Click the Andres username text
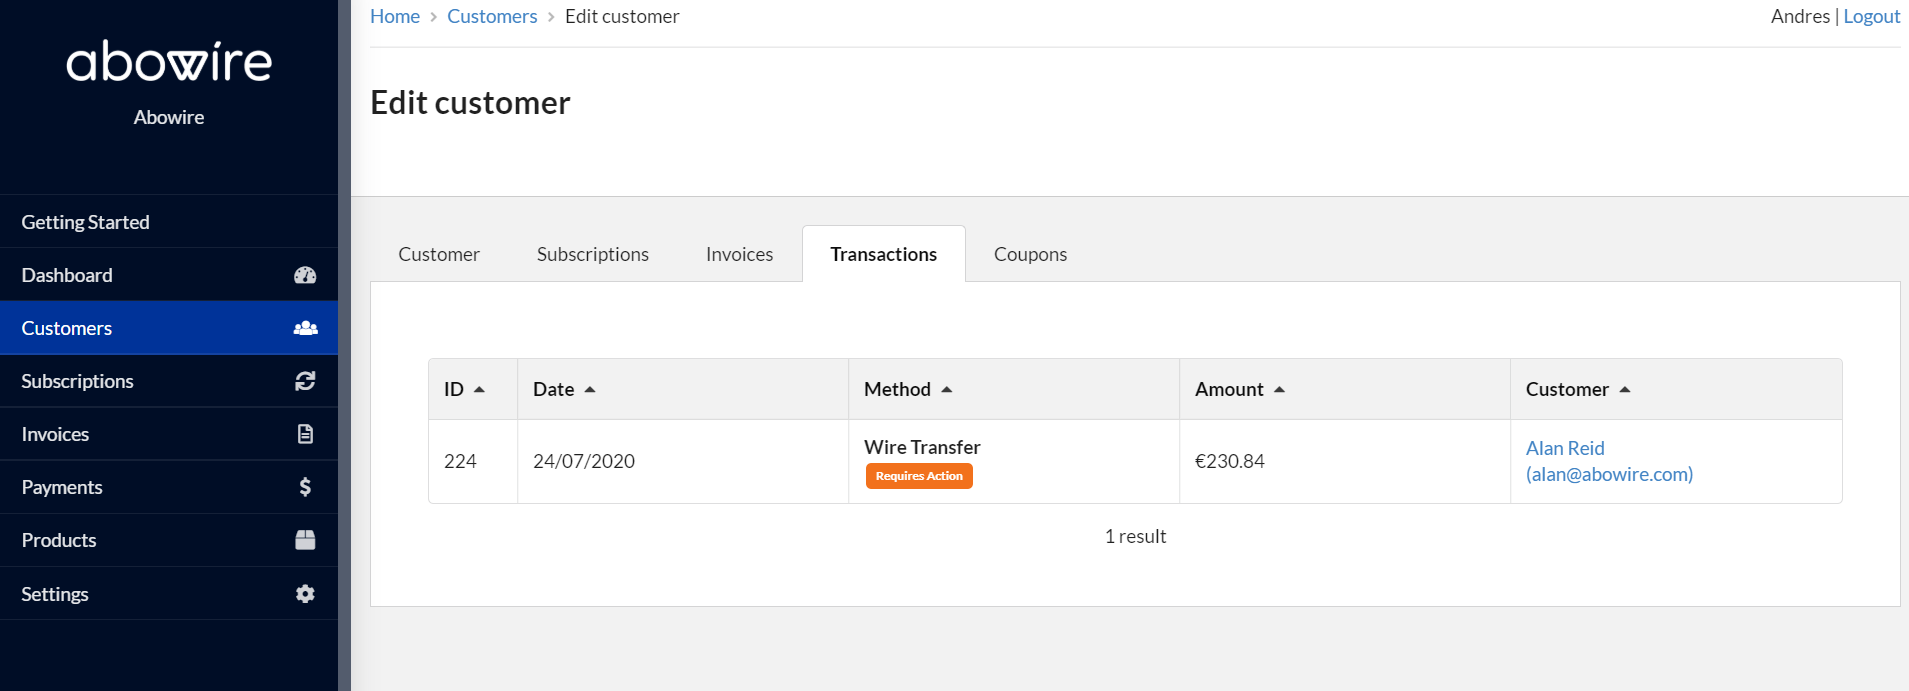The height and width of the screenshot is (691, 1909). 1800,16
